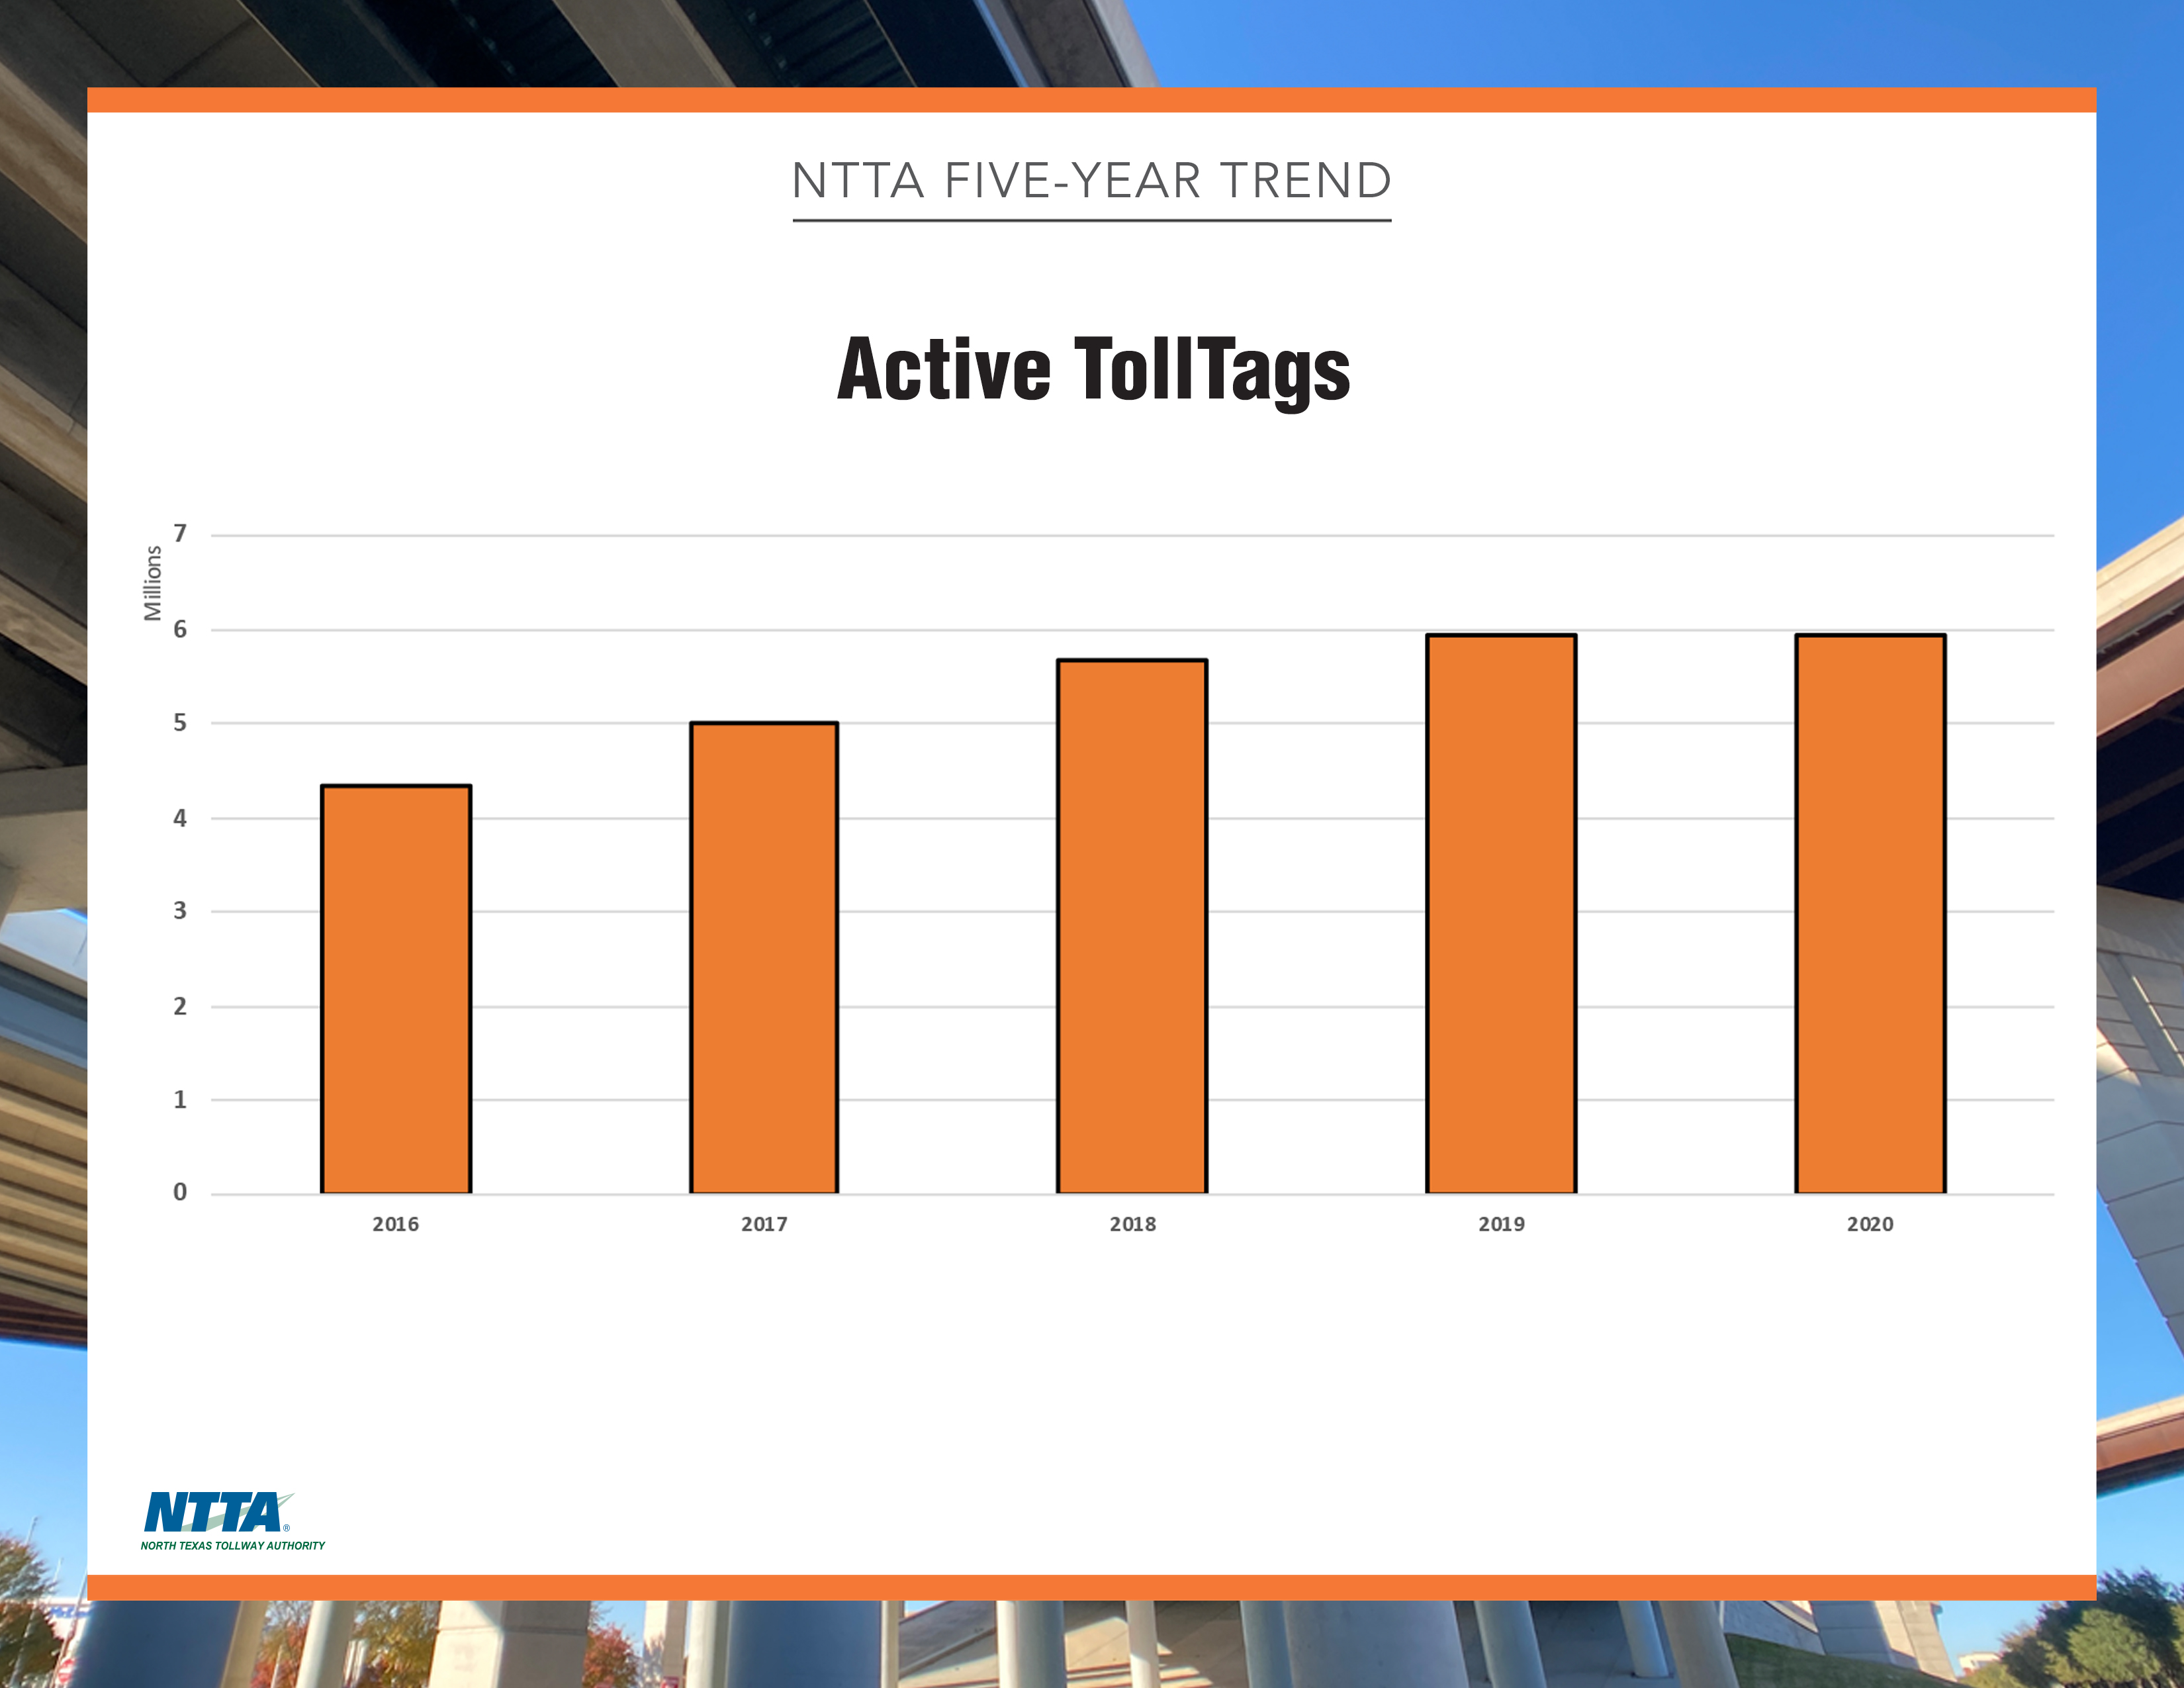The width and height of the screenshot is (2184, 1688).
Task: Click the NTTA logo
Action: click(x=232, y=1521)
